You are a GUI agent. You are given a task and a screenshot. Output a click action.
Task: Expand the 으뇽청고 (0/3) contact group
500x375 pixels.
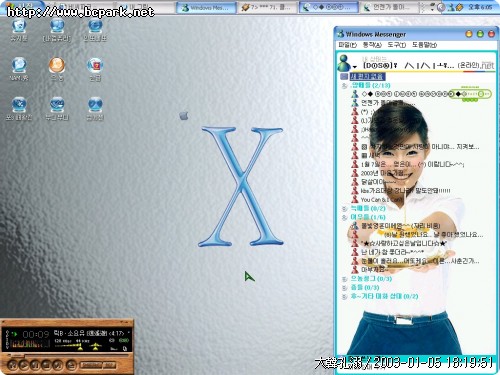pos(344,279)
